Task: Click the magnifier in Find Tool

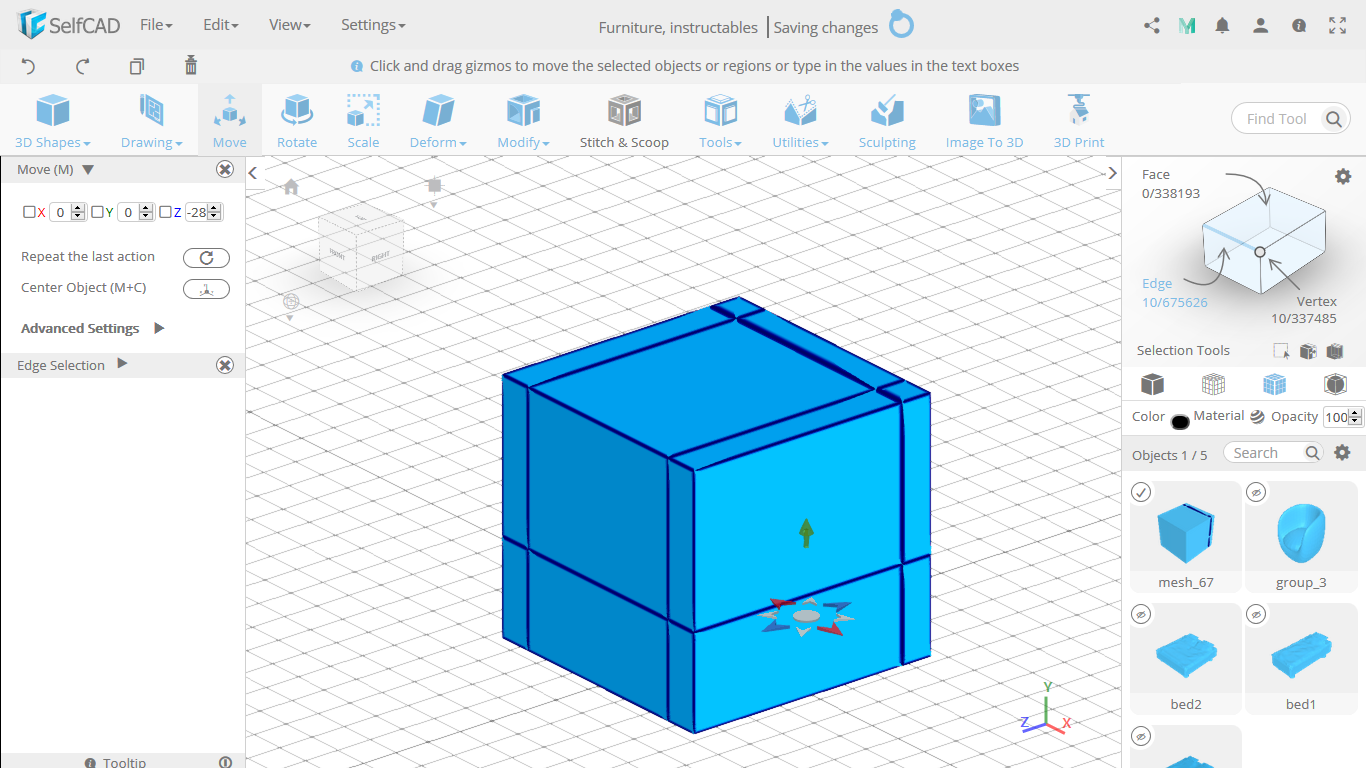Action: [x=1334, y=119]
